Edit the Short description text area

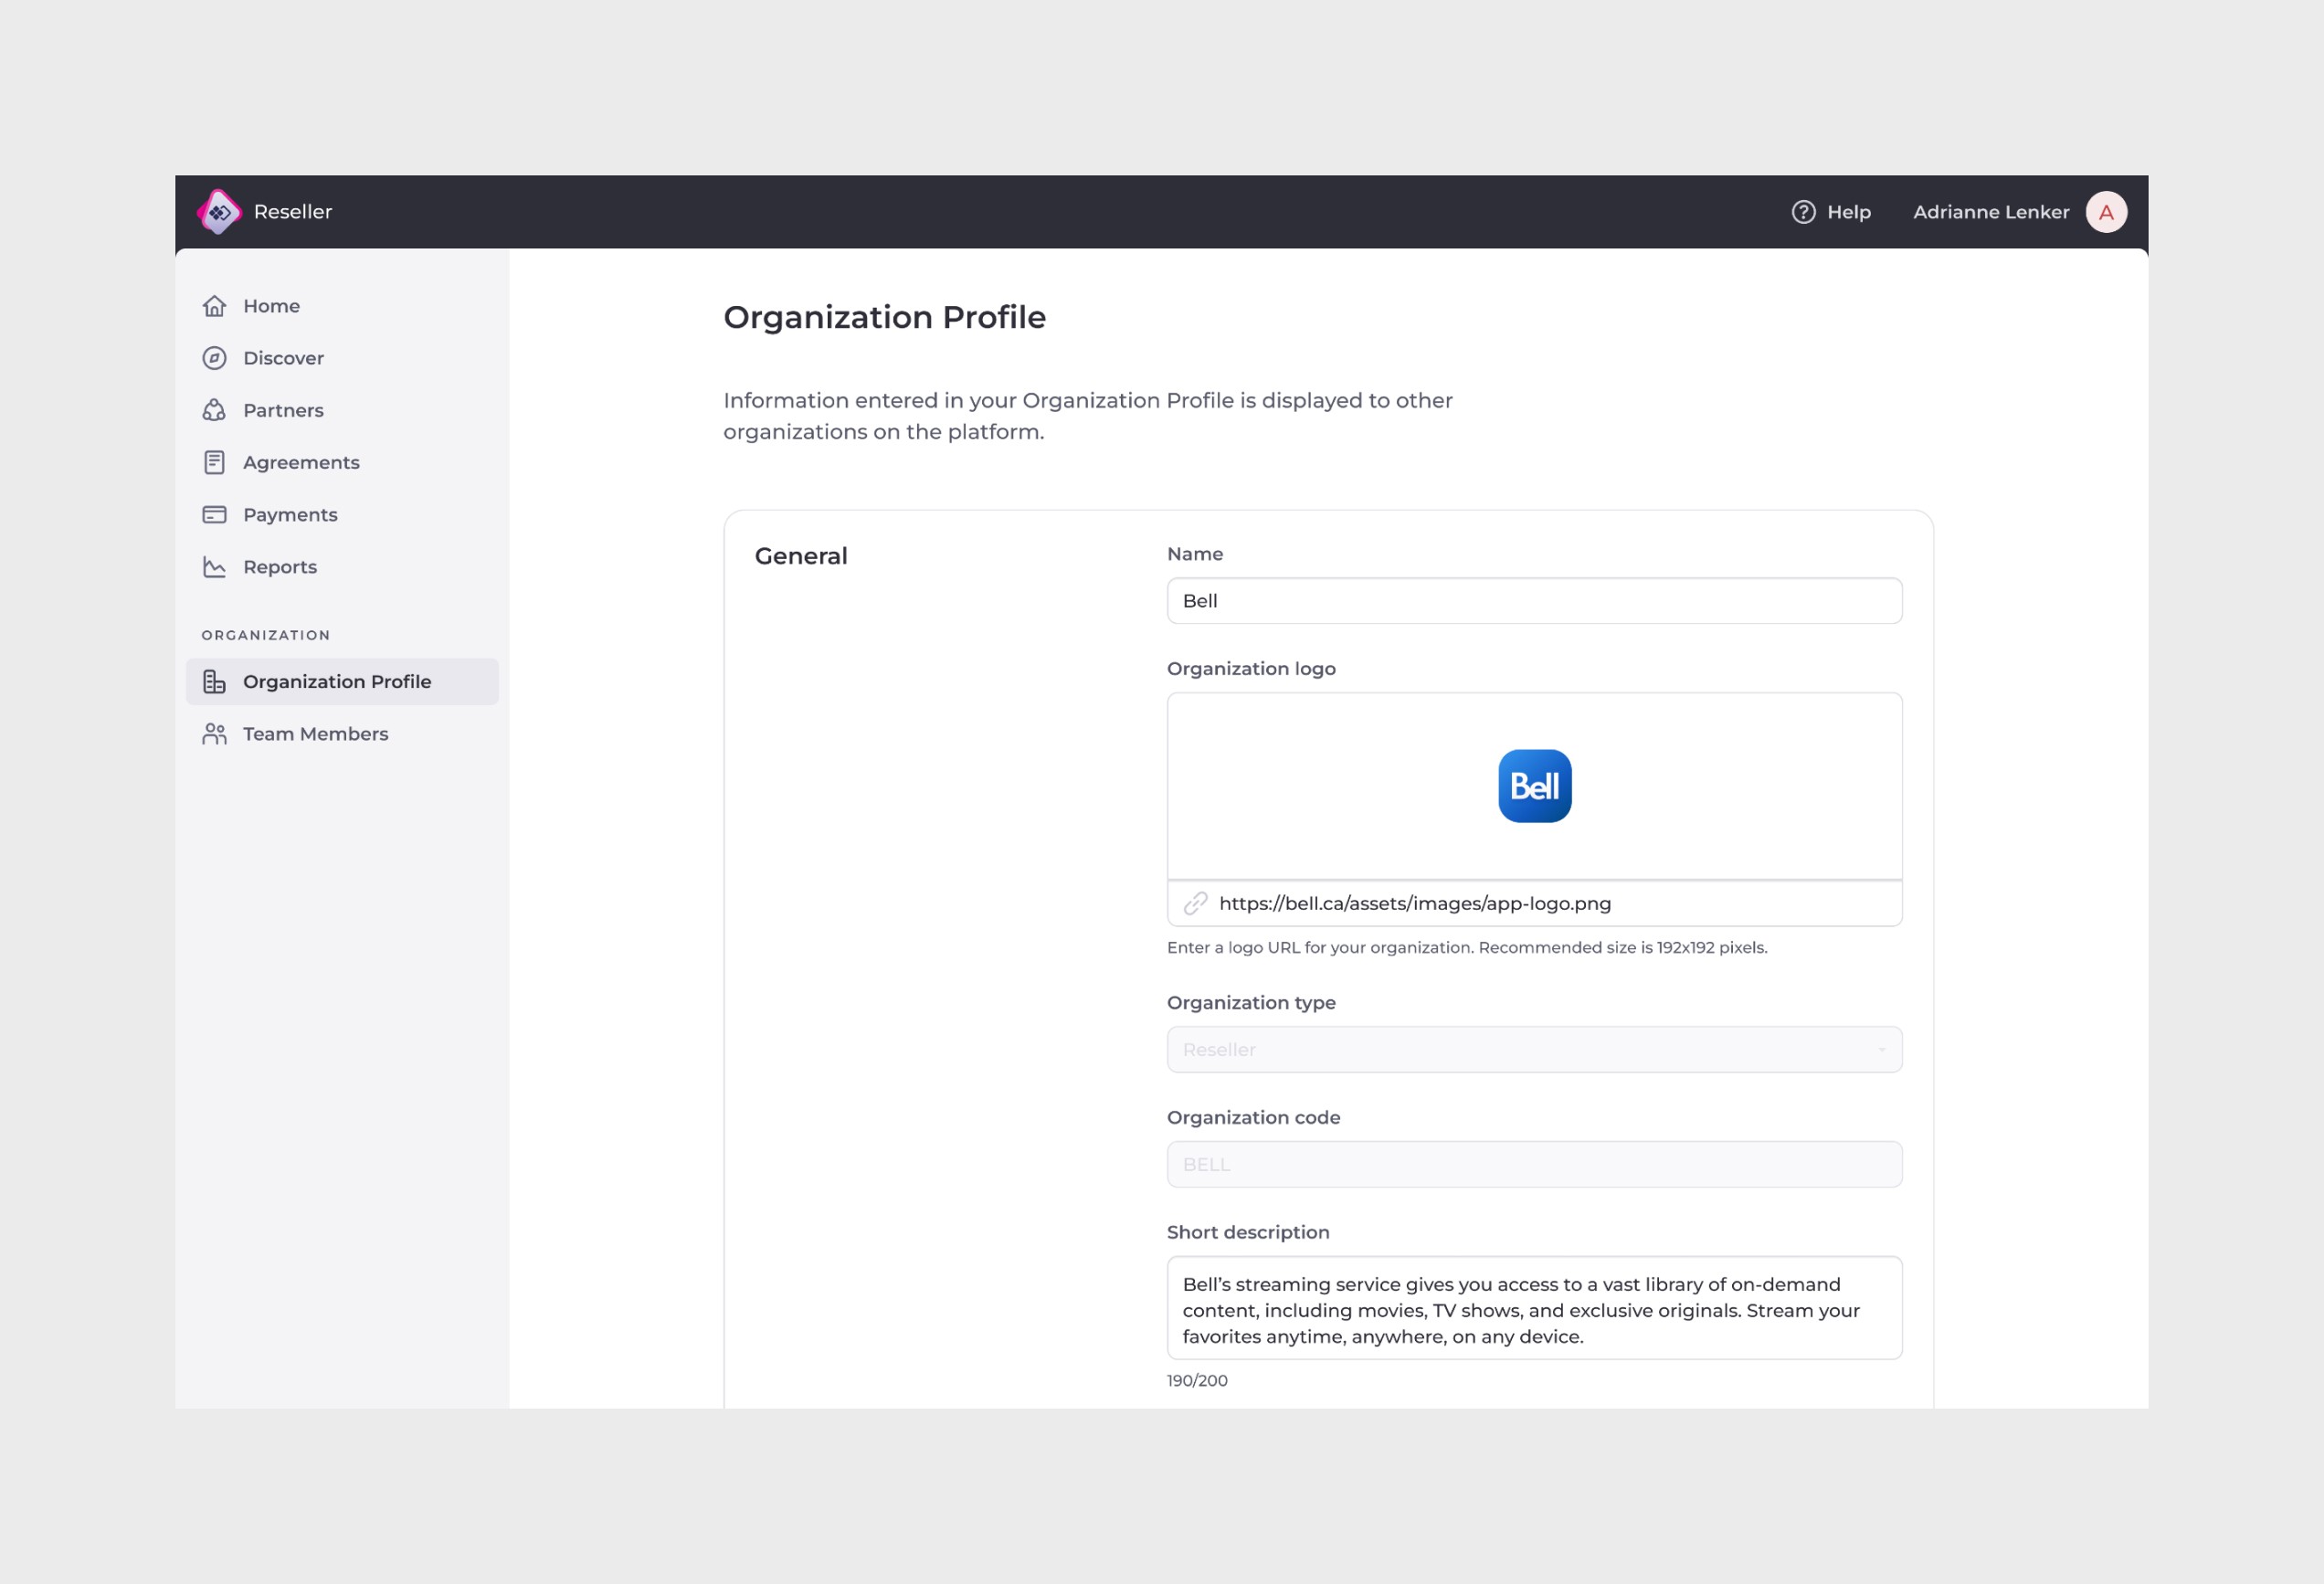point(1534,1308)
